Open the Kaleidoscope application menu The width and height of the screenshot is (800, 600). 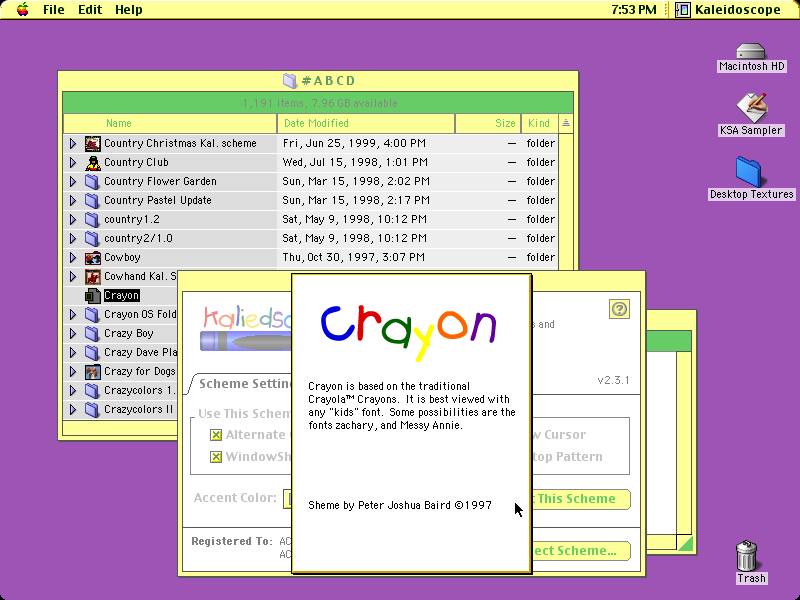(728, 10)
